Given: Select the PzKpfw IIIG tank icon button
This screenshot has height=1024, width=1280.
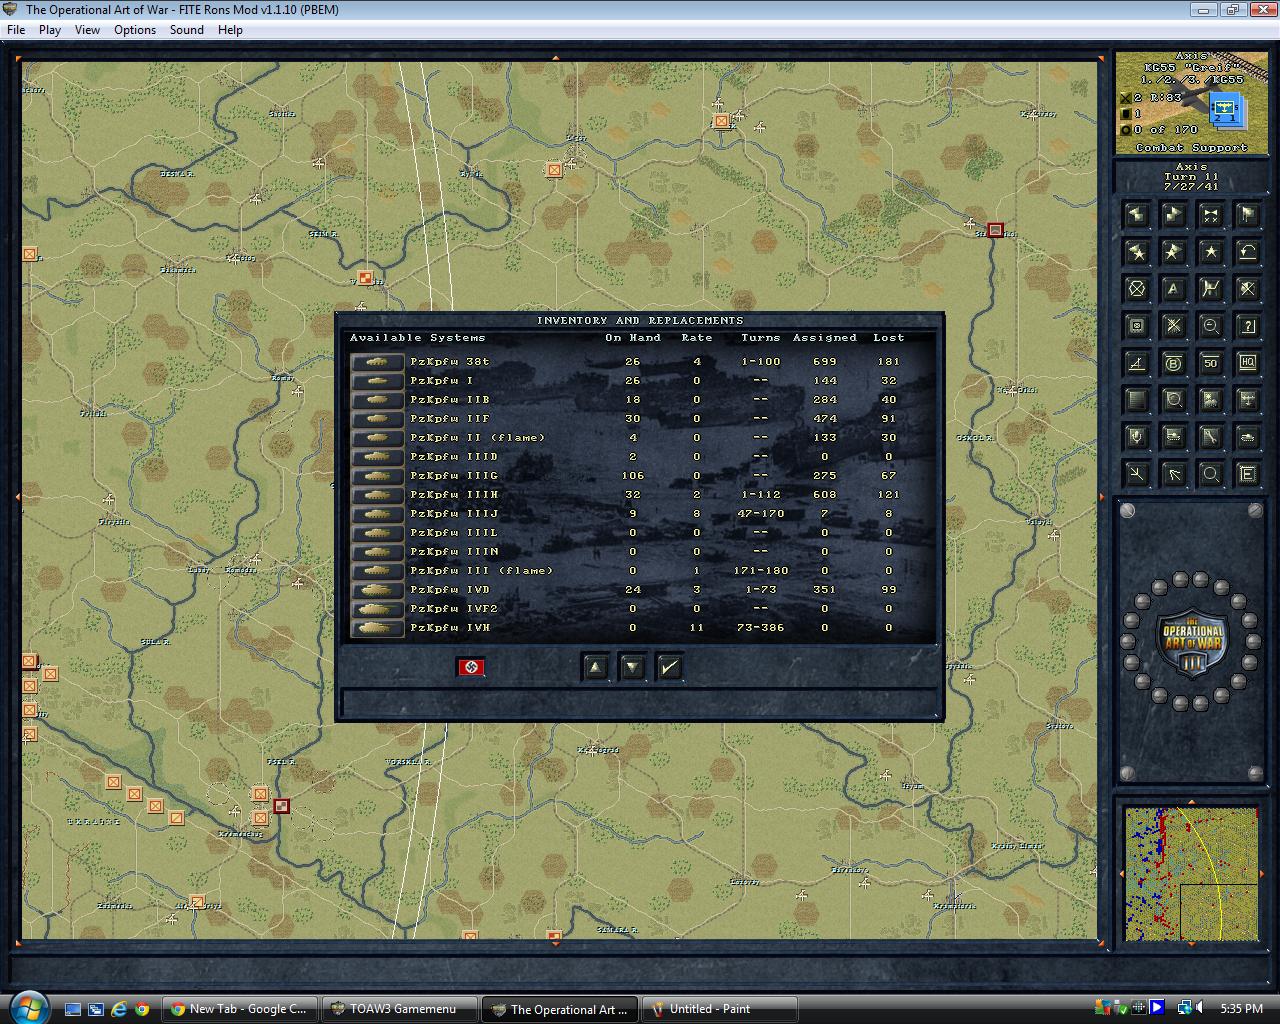Looking at the screenshot, I should (377, 476).
